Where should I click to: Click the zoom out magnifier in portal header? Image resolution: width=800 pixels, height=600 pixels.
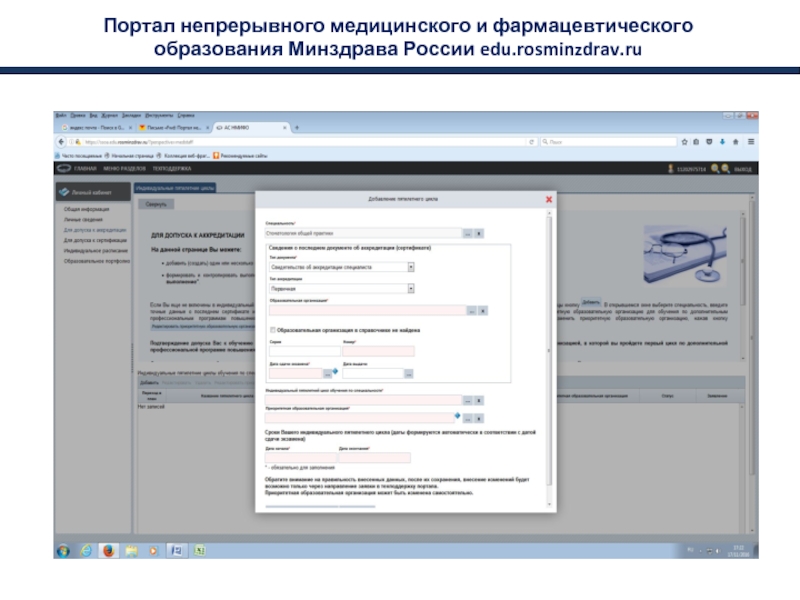725,169
